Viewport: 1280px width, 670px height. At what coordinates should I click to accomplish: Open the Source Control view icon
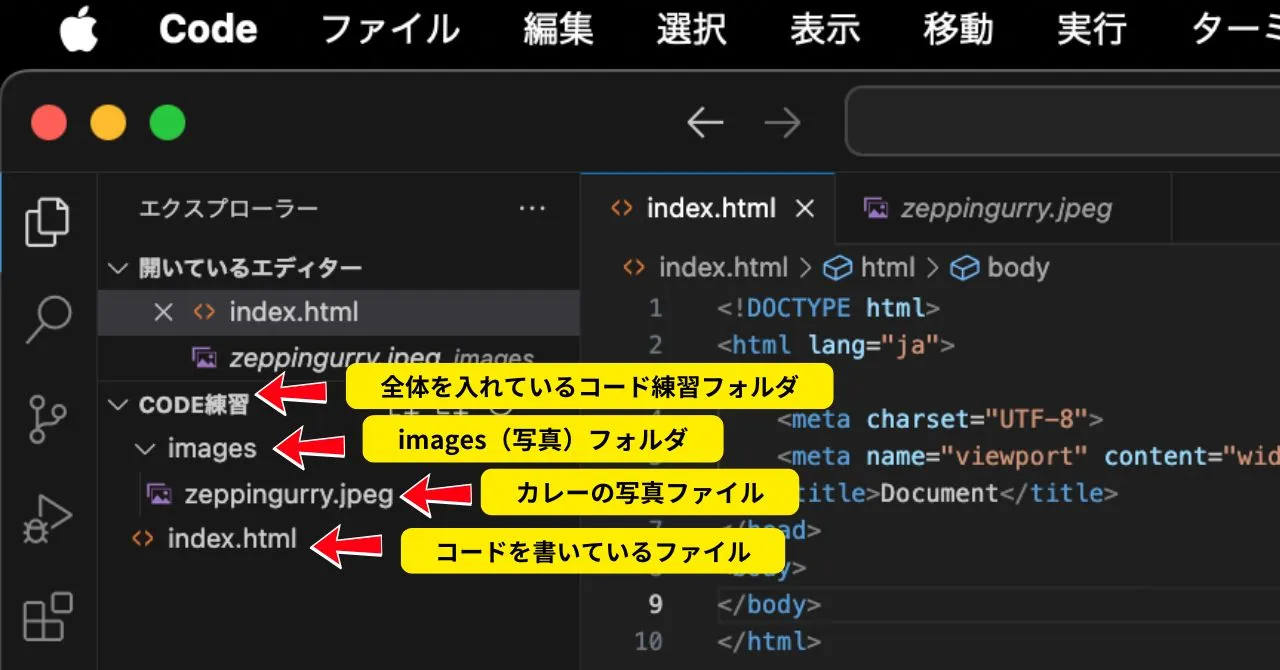(x=47, y=419)
